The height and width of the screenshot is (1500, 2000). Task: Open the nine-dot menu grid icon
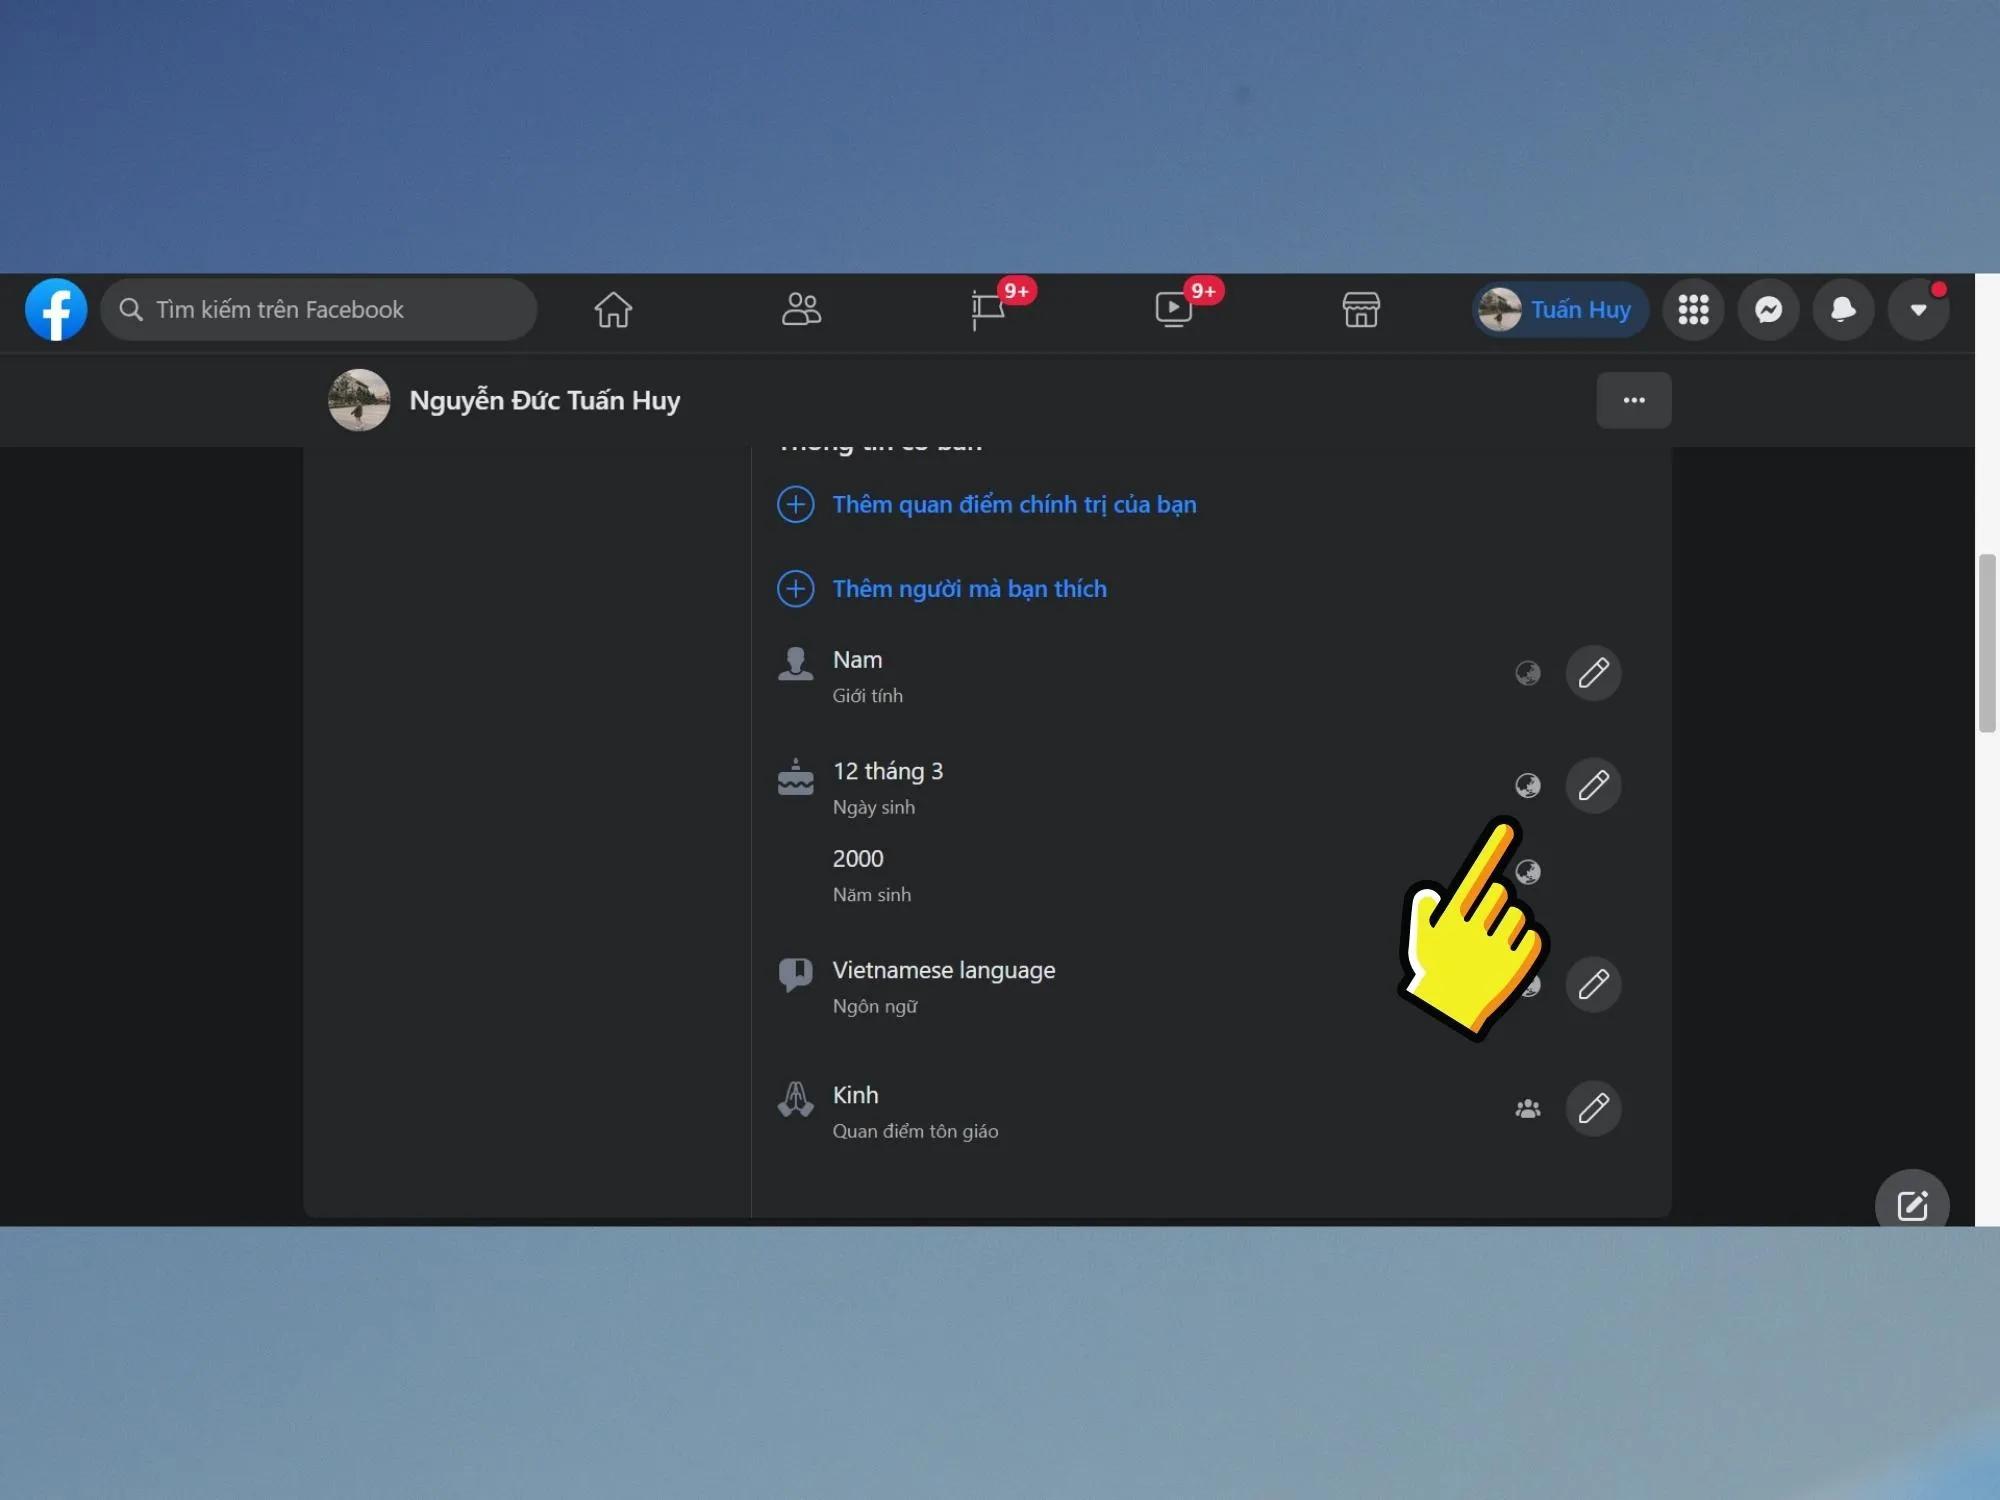click(x=1693, y=309)
